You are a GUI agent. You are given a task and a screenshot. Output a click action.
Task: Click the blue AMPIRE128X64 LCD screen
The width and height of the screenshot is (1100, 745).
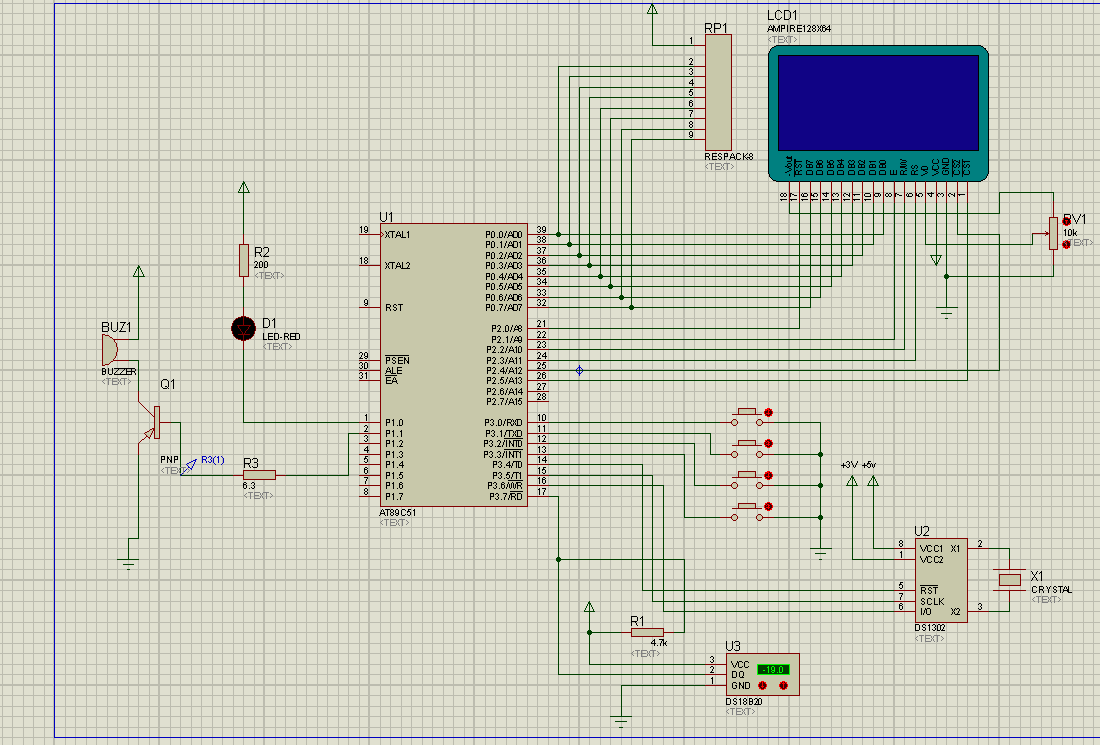pos(878,103)
